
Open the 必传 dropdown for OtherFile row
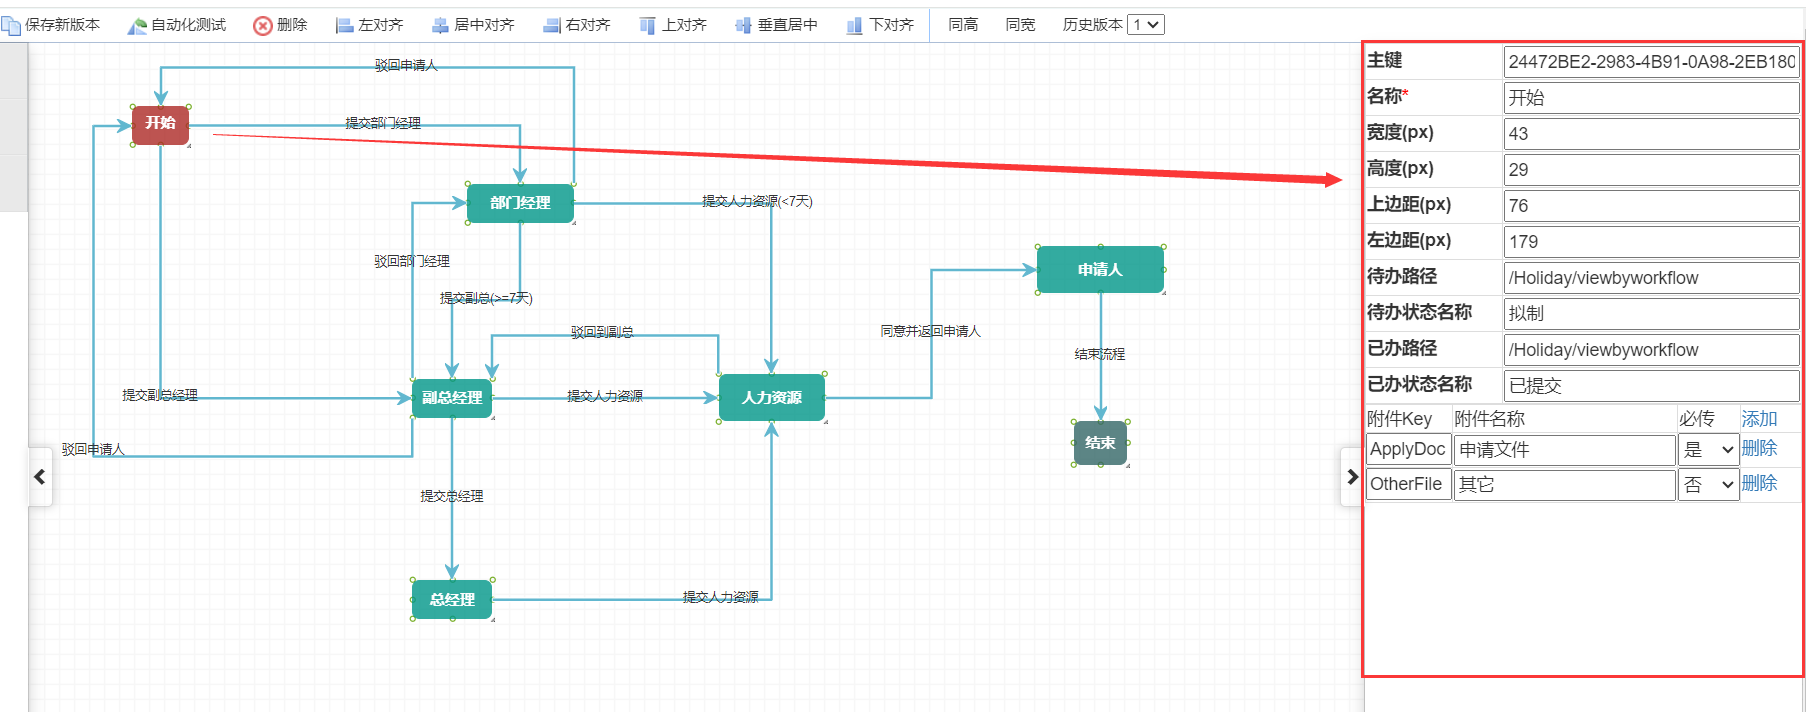[x=1708, y=485]
